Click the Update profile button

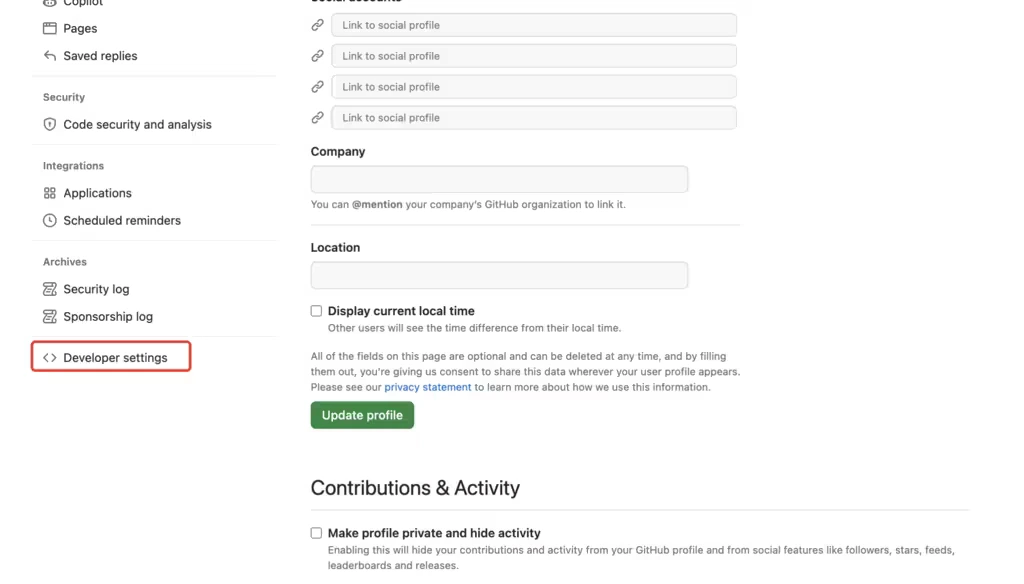coord(362,414)
